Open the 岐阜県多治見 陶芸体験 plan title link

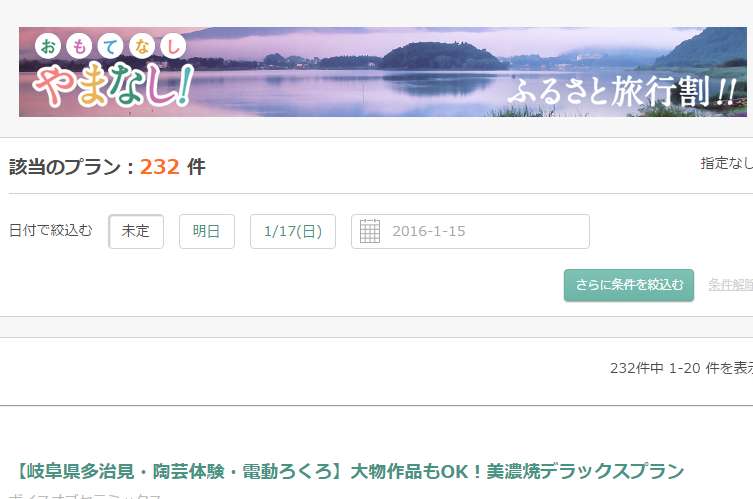click(349, 471)
